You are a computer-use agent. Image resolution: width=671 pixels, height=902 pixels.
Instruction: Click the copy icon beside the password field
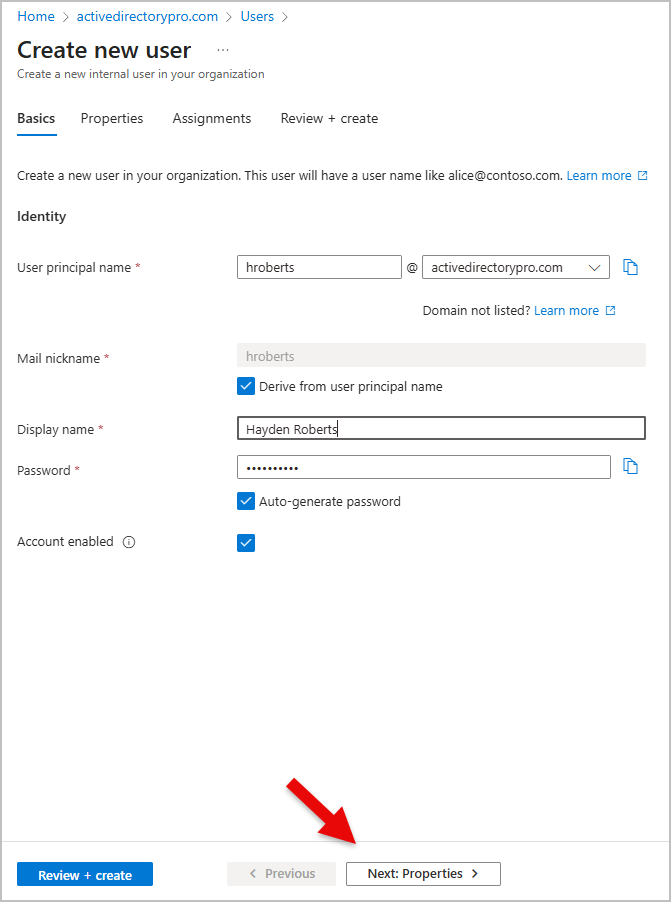point(630,467)
